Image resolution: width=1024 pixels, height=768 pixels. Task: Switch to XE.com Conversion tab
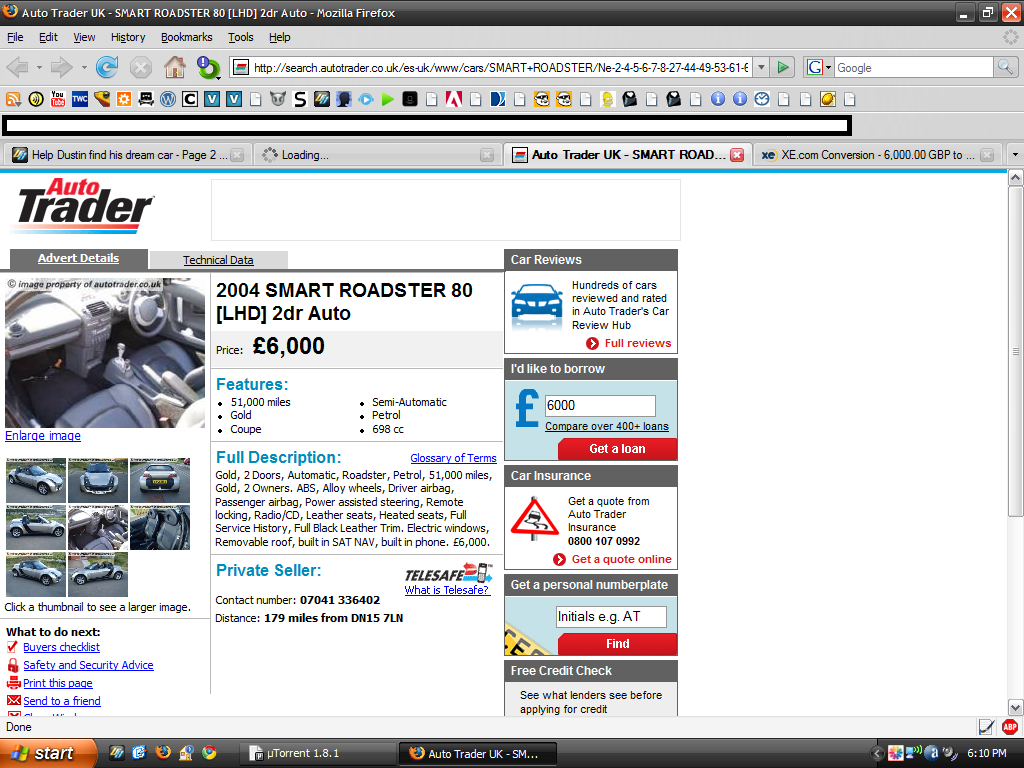(x=876, y=155)
